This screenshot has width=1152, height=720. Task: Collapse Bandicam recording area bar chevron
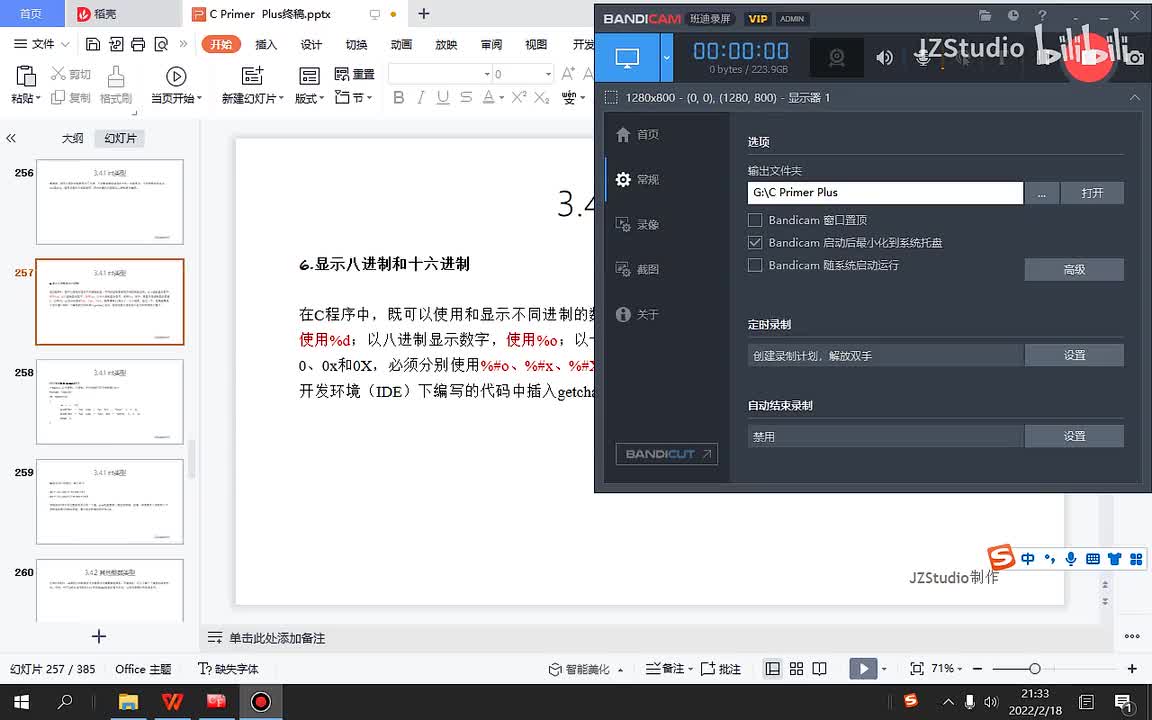pos(1135,98)
